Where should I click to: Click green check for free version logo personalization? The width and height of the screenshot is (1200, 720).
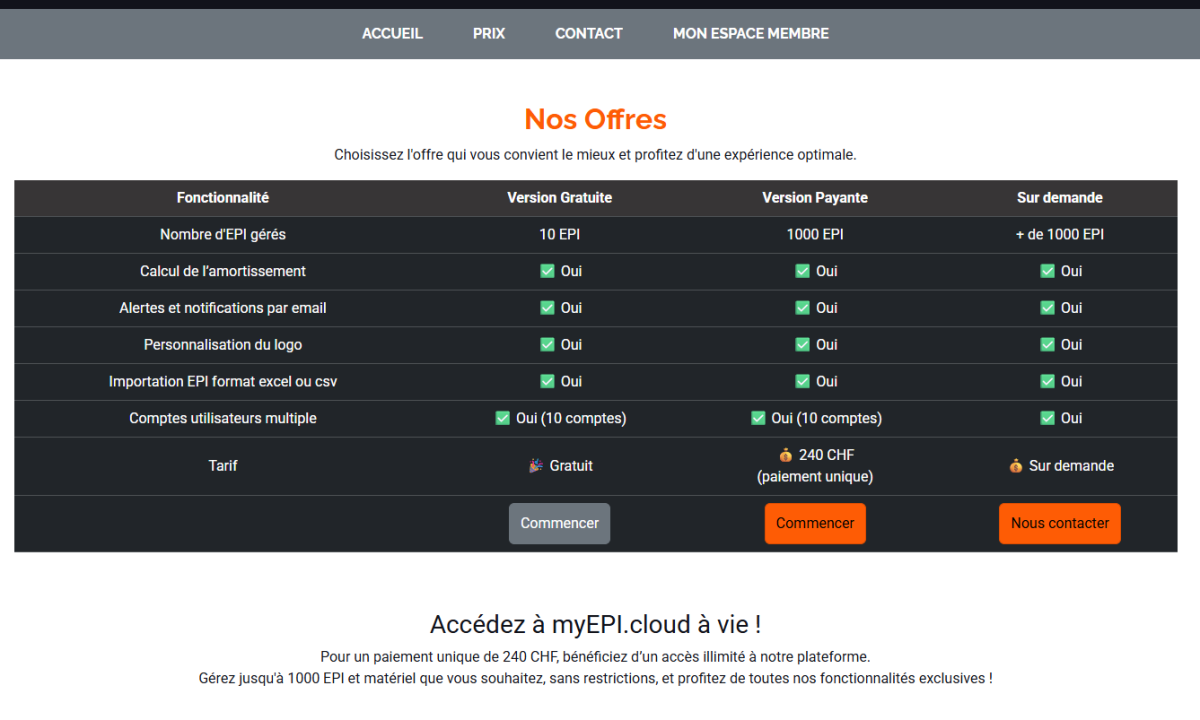pos(547,345)
